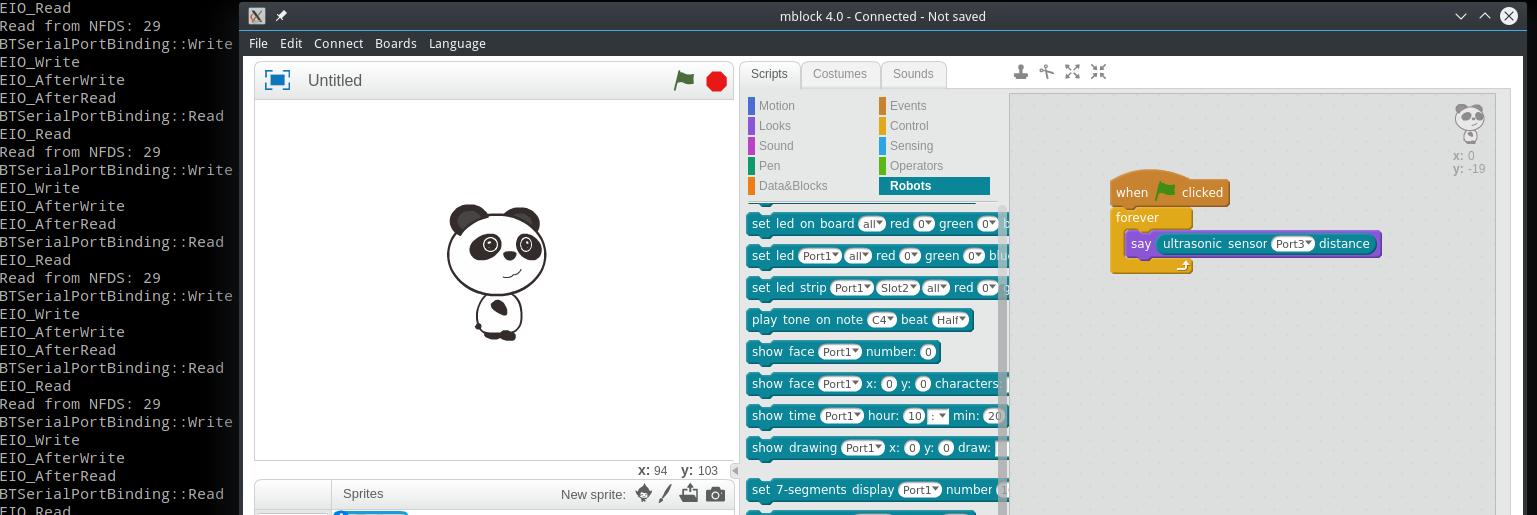Screen dimensions: 1537x515
Task: Open Port1 dropdown in set led block
Action: [821, 256]
